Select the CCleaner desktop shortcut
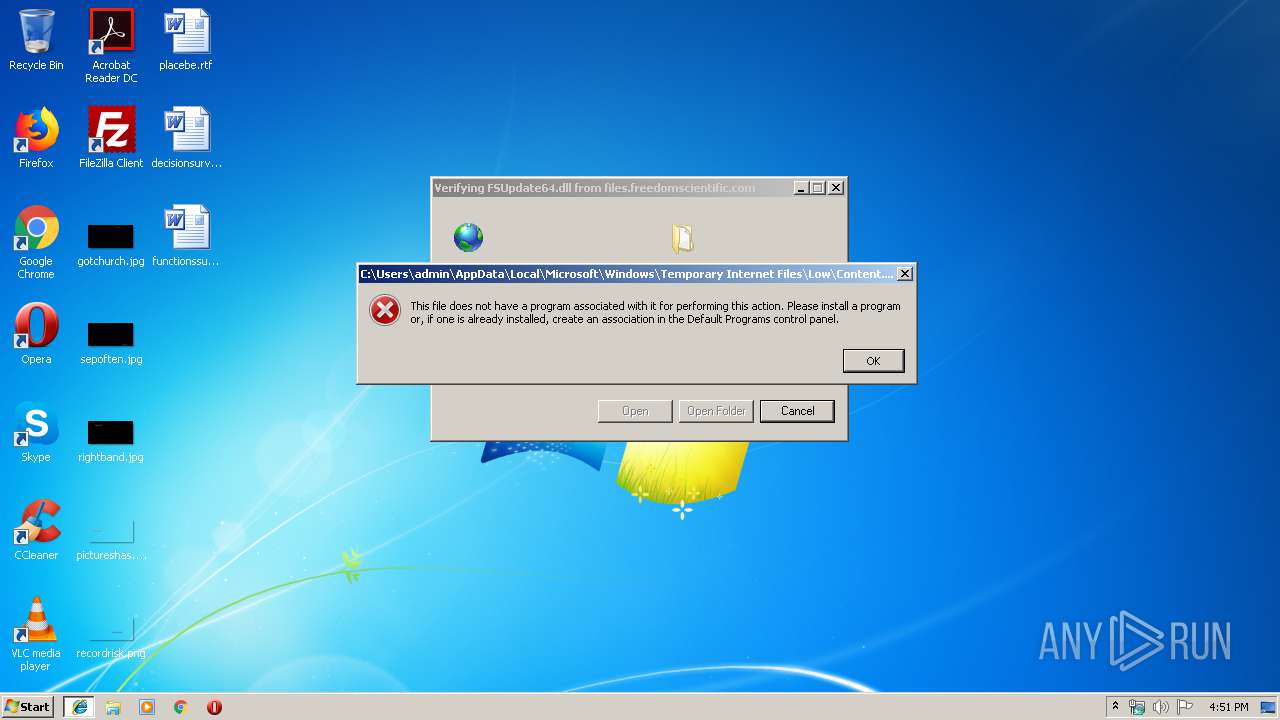This screenshot has height=720, width=1280. tap(36, 530)
